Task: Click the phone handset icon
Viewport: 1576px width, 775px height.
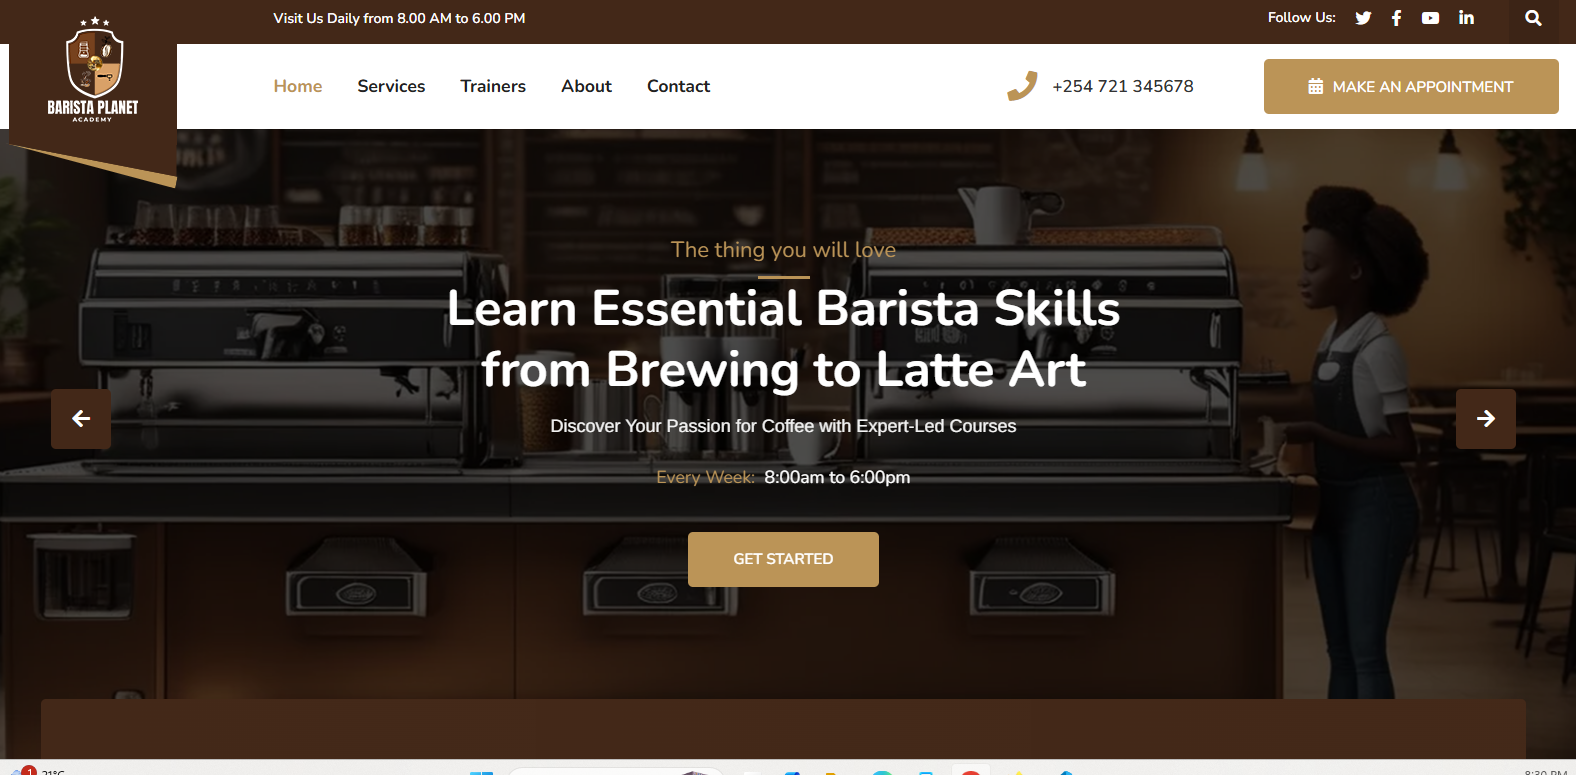Action: 1022,86
